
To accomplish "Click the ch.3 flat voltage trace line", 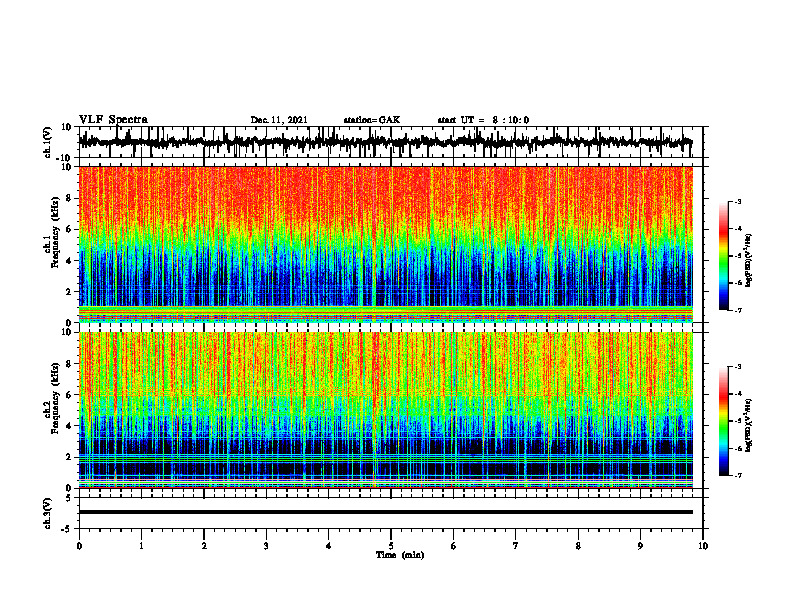I will [x=386, y=512].
